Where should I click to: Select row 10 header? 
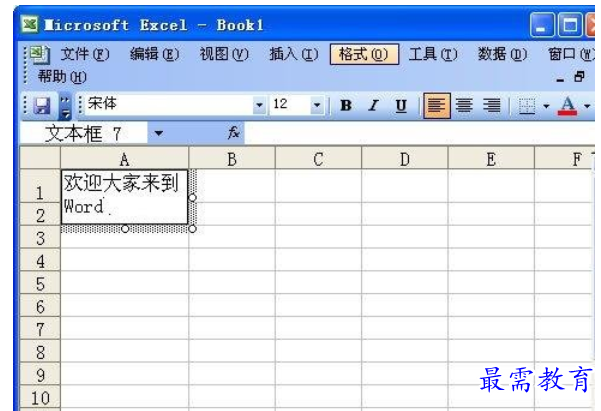tap(40, 398)
